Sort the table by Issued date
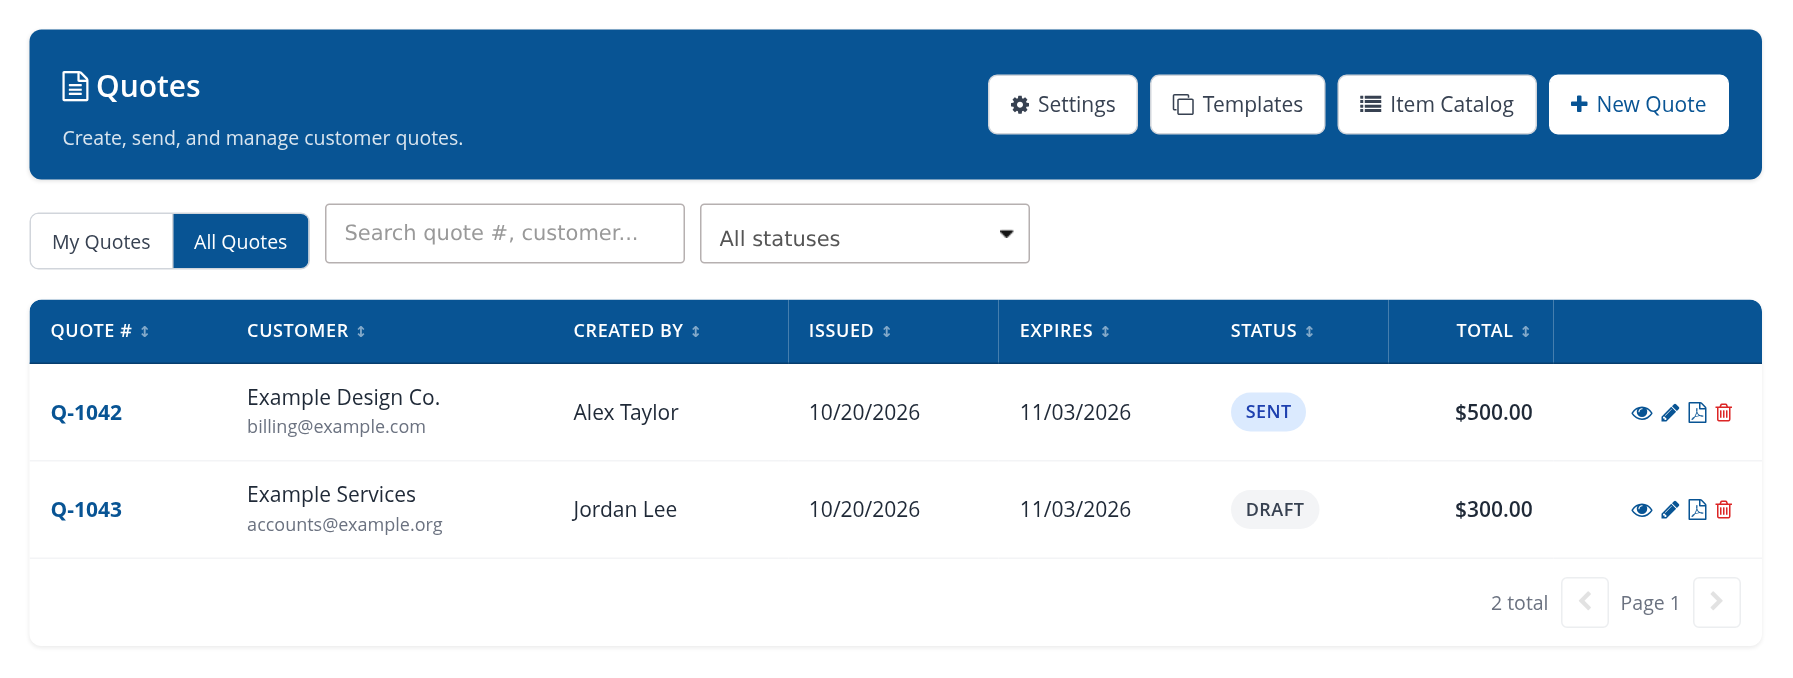 coord(850,331)
